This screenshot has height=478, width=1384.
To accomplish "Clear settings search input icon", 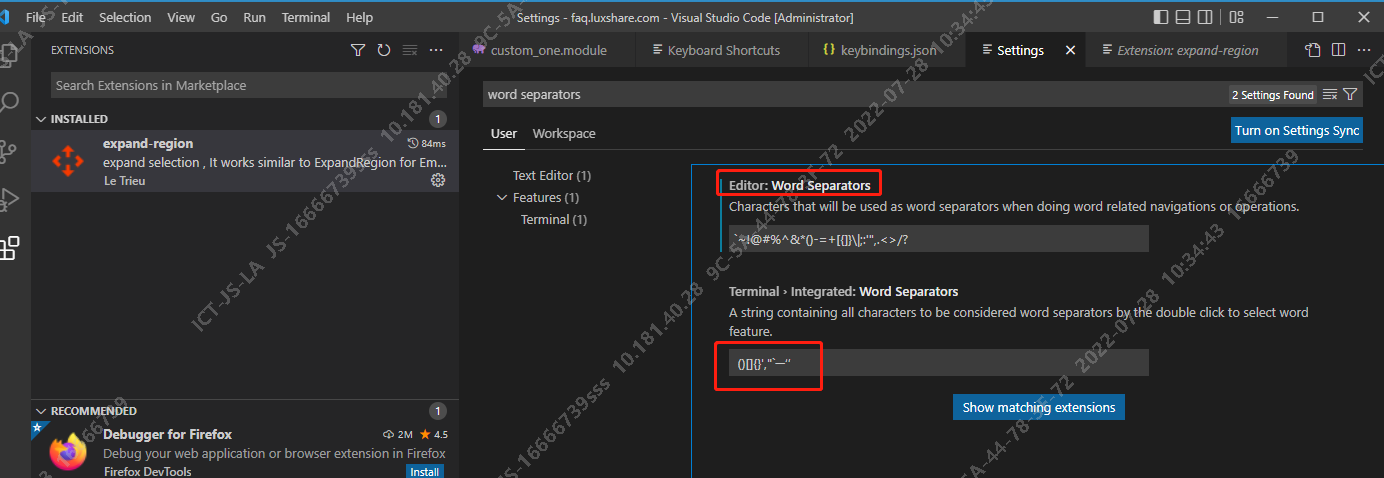I will pyautogui.click(x=1329, y=94).
